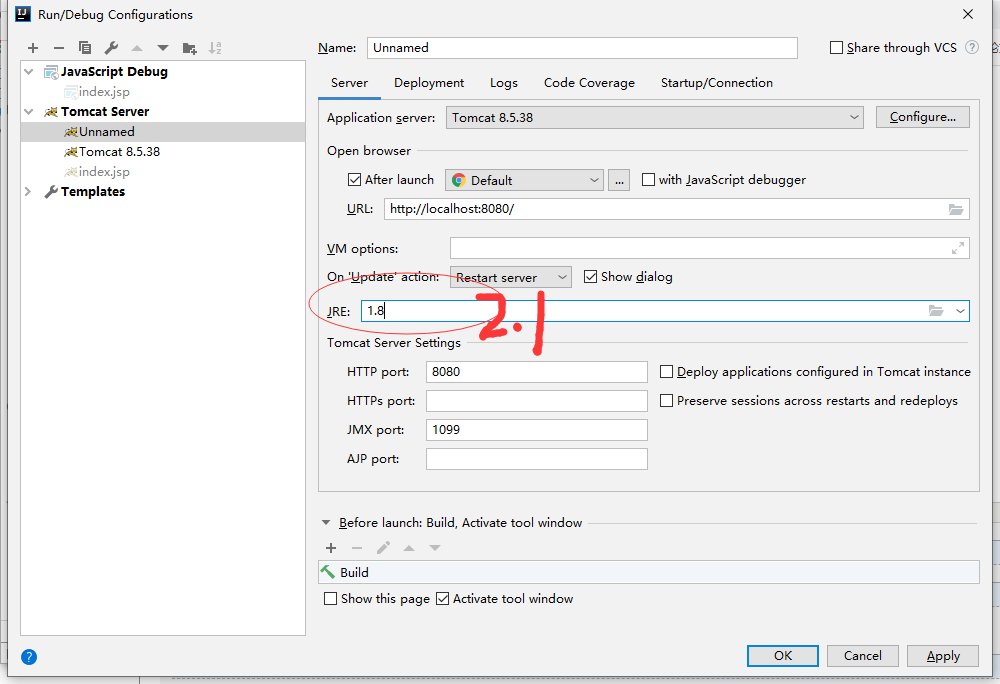
Task: Move before launch task up
Action: click(x=409, y=548)
